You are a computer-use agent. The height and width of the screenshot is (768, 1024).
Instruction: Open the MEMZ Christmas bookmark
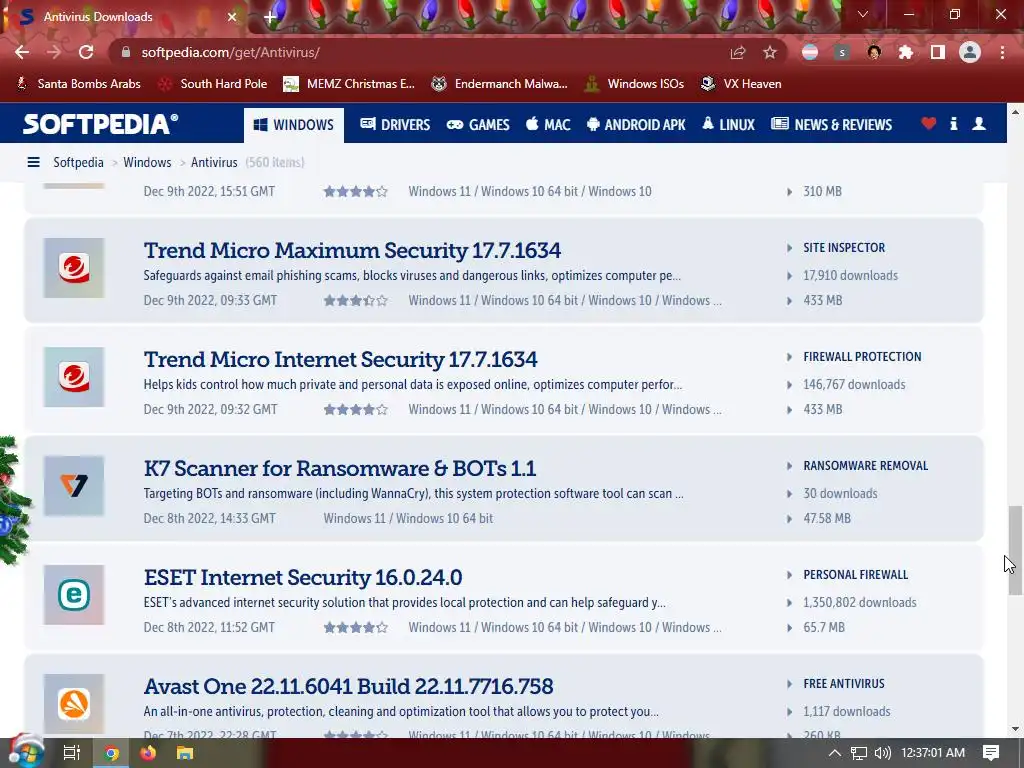pyautogui.click(x=349, y=84)
